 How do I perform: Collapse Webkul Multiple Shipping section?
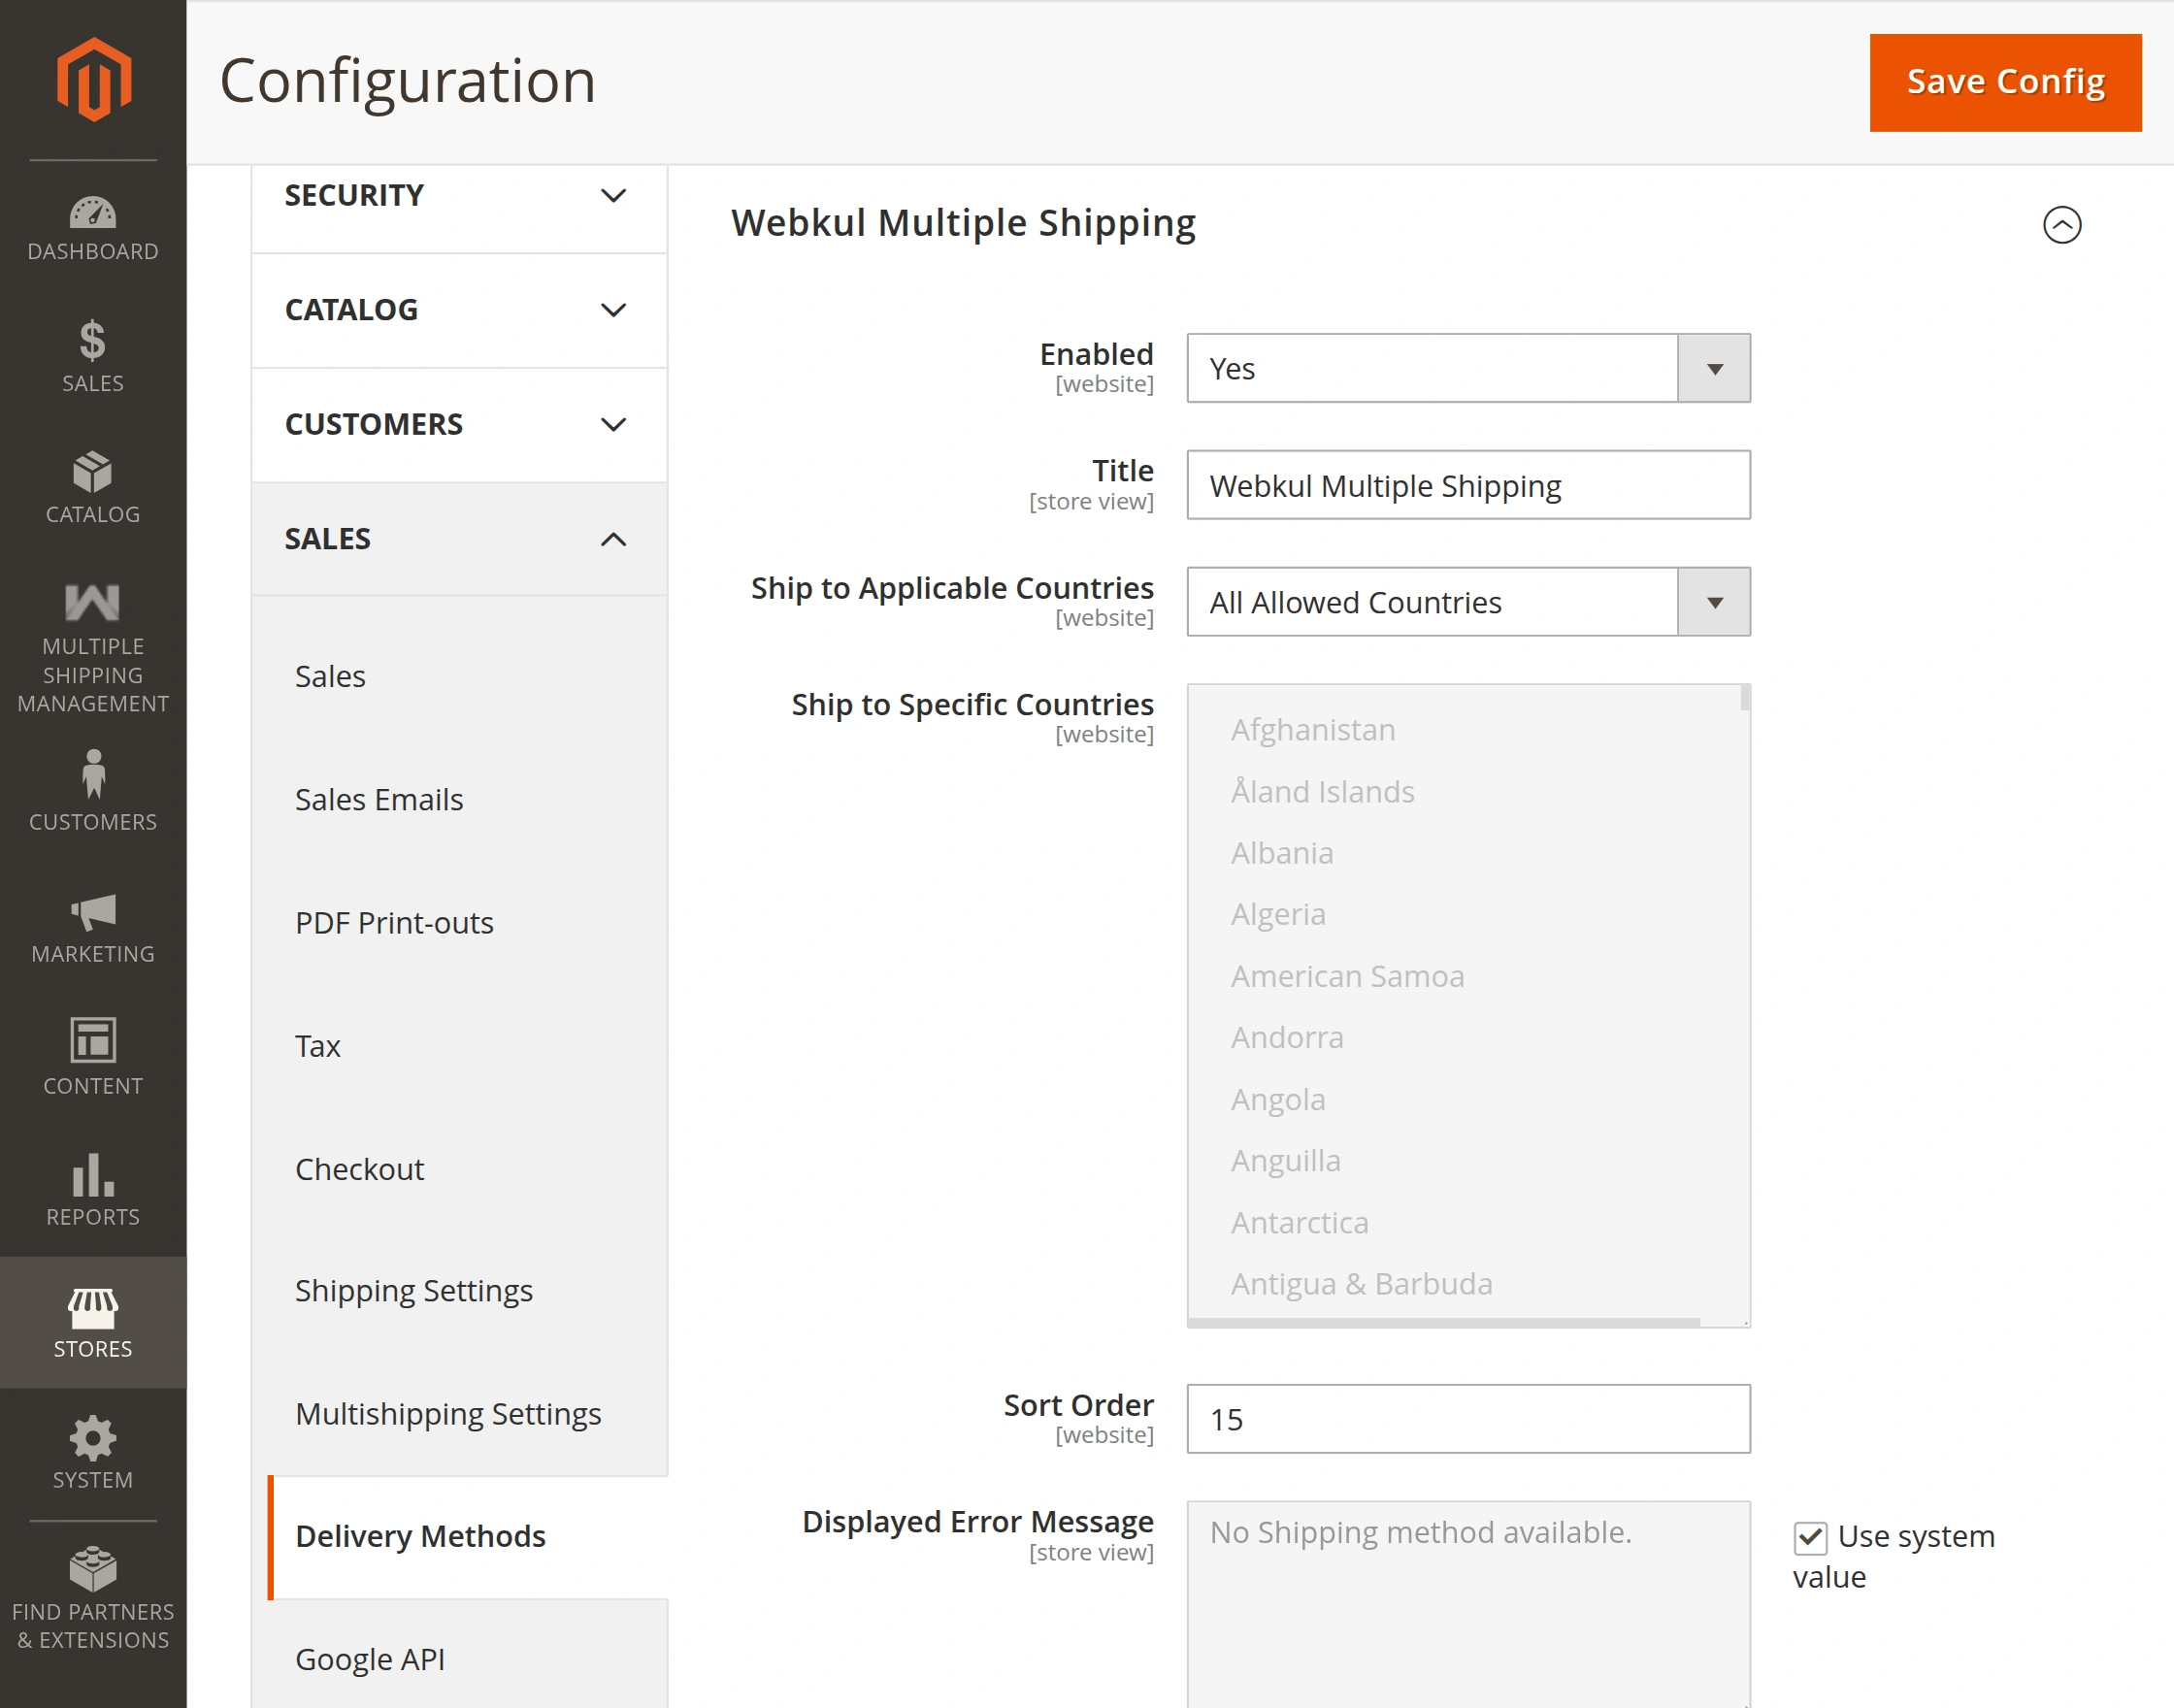tap(2061, 224)
